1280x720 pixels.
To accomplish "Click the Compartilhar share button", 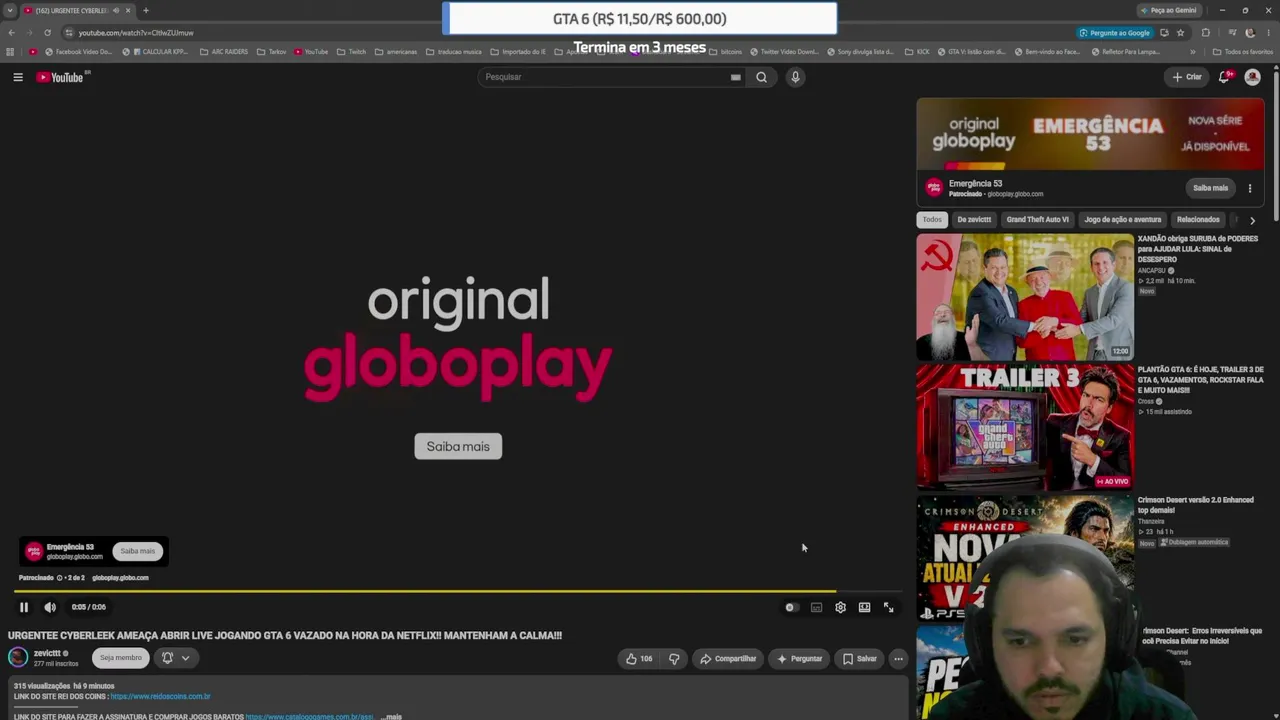I will pyautogui.click(x=728, y=658).
